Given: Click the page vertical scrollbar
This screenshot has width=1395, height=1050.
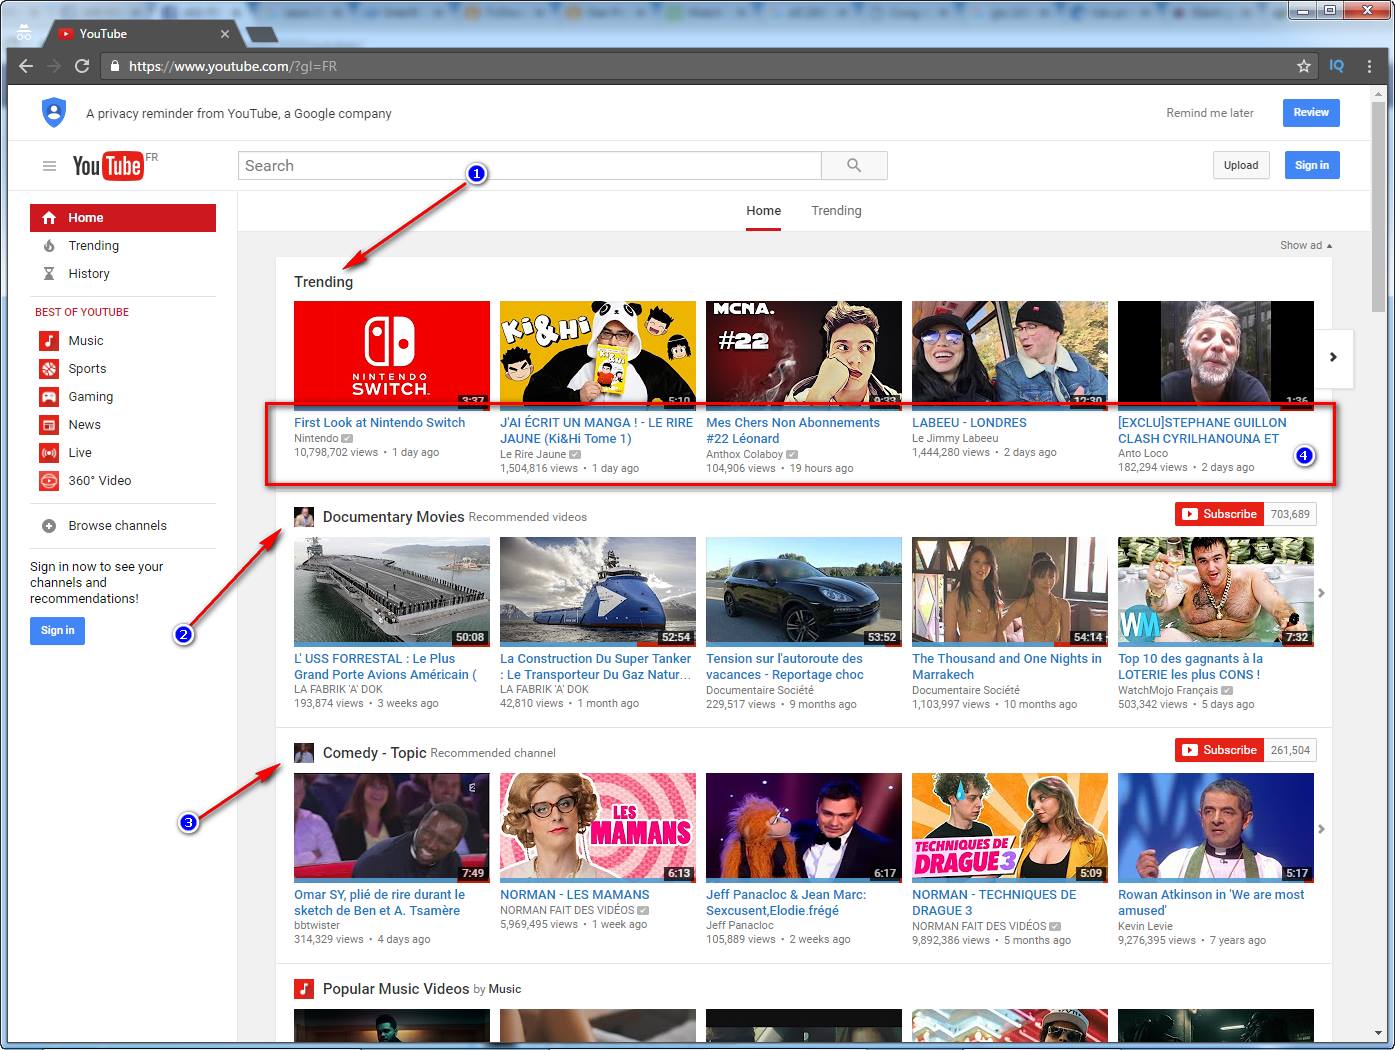Looking at the screenshot, I should (1378, 207).
